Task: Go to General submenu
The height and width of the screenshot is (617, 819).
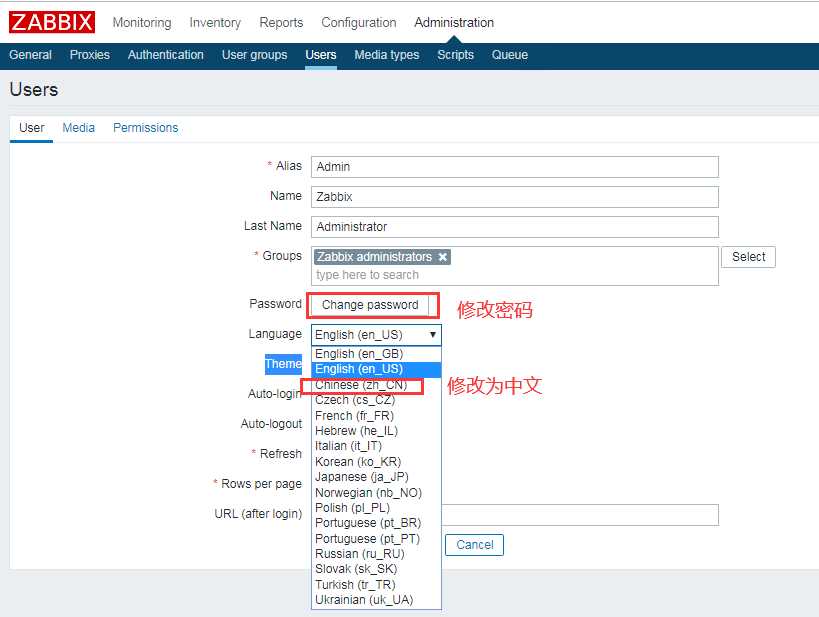Action: click(x=30, y=55)
